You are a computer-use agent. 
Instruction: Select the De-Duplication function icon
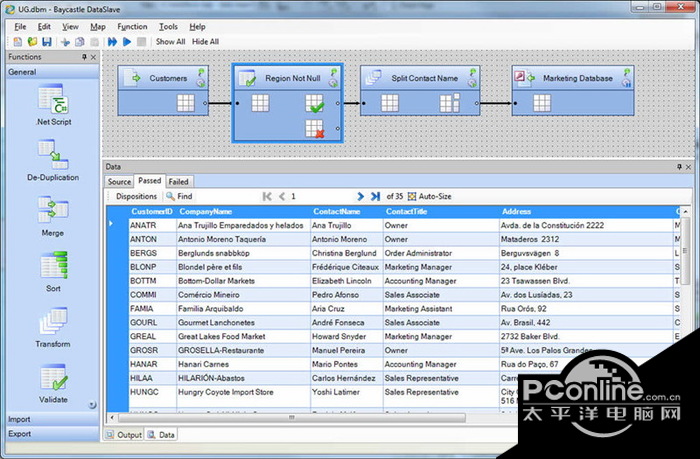53,154
